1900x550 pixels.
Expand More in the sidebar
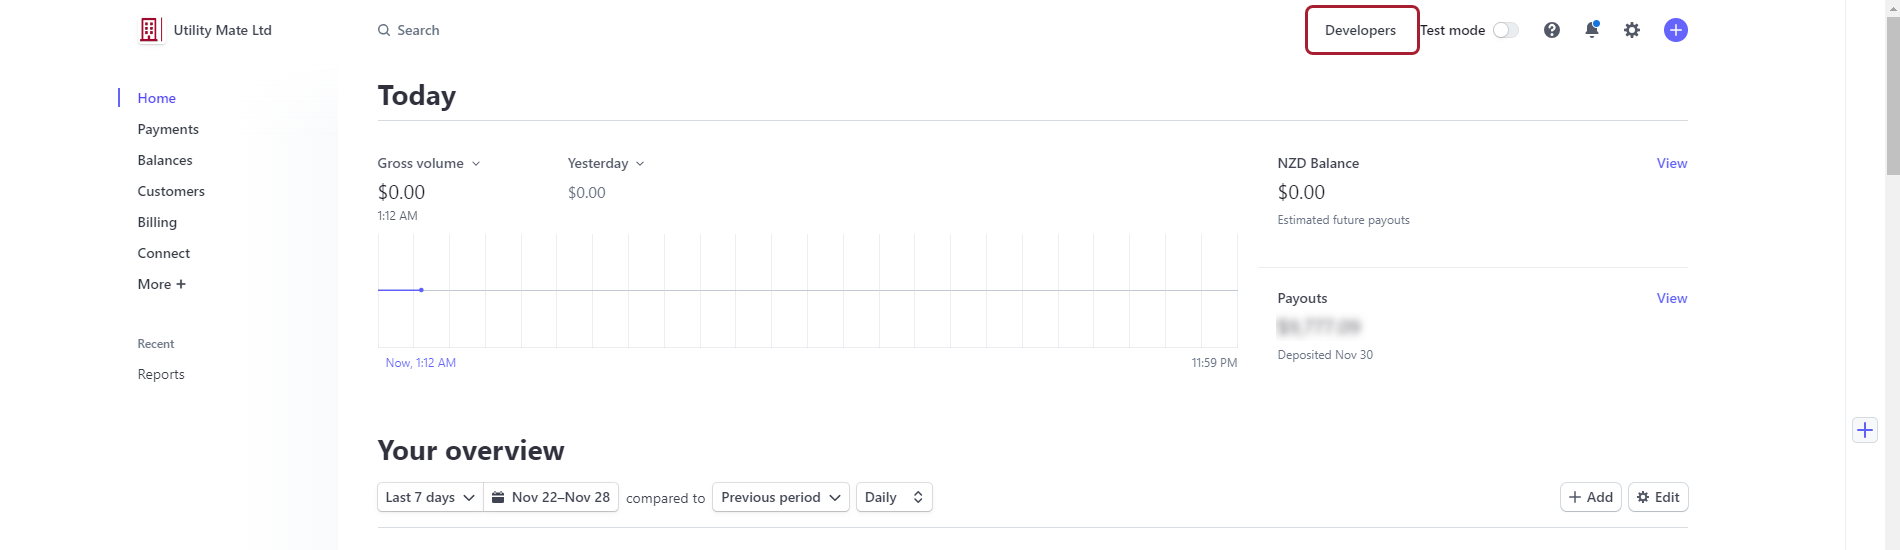[x=162, y=284]
